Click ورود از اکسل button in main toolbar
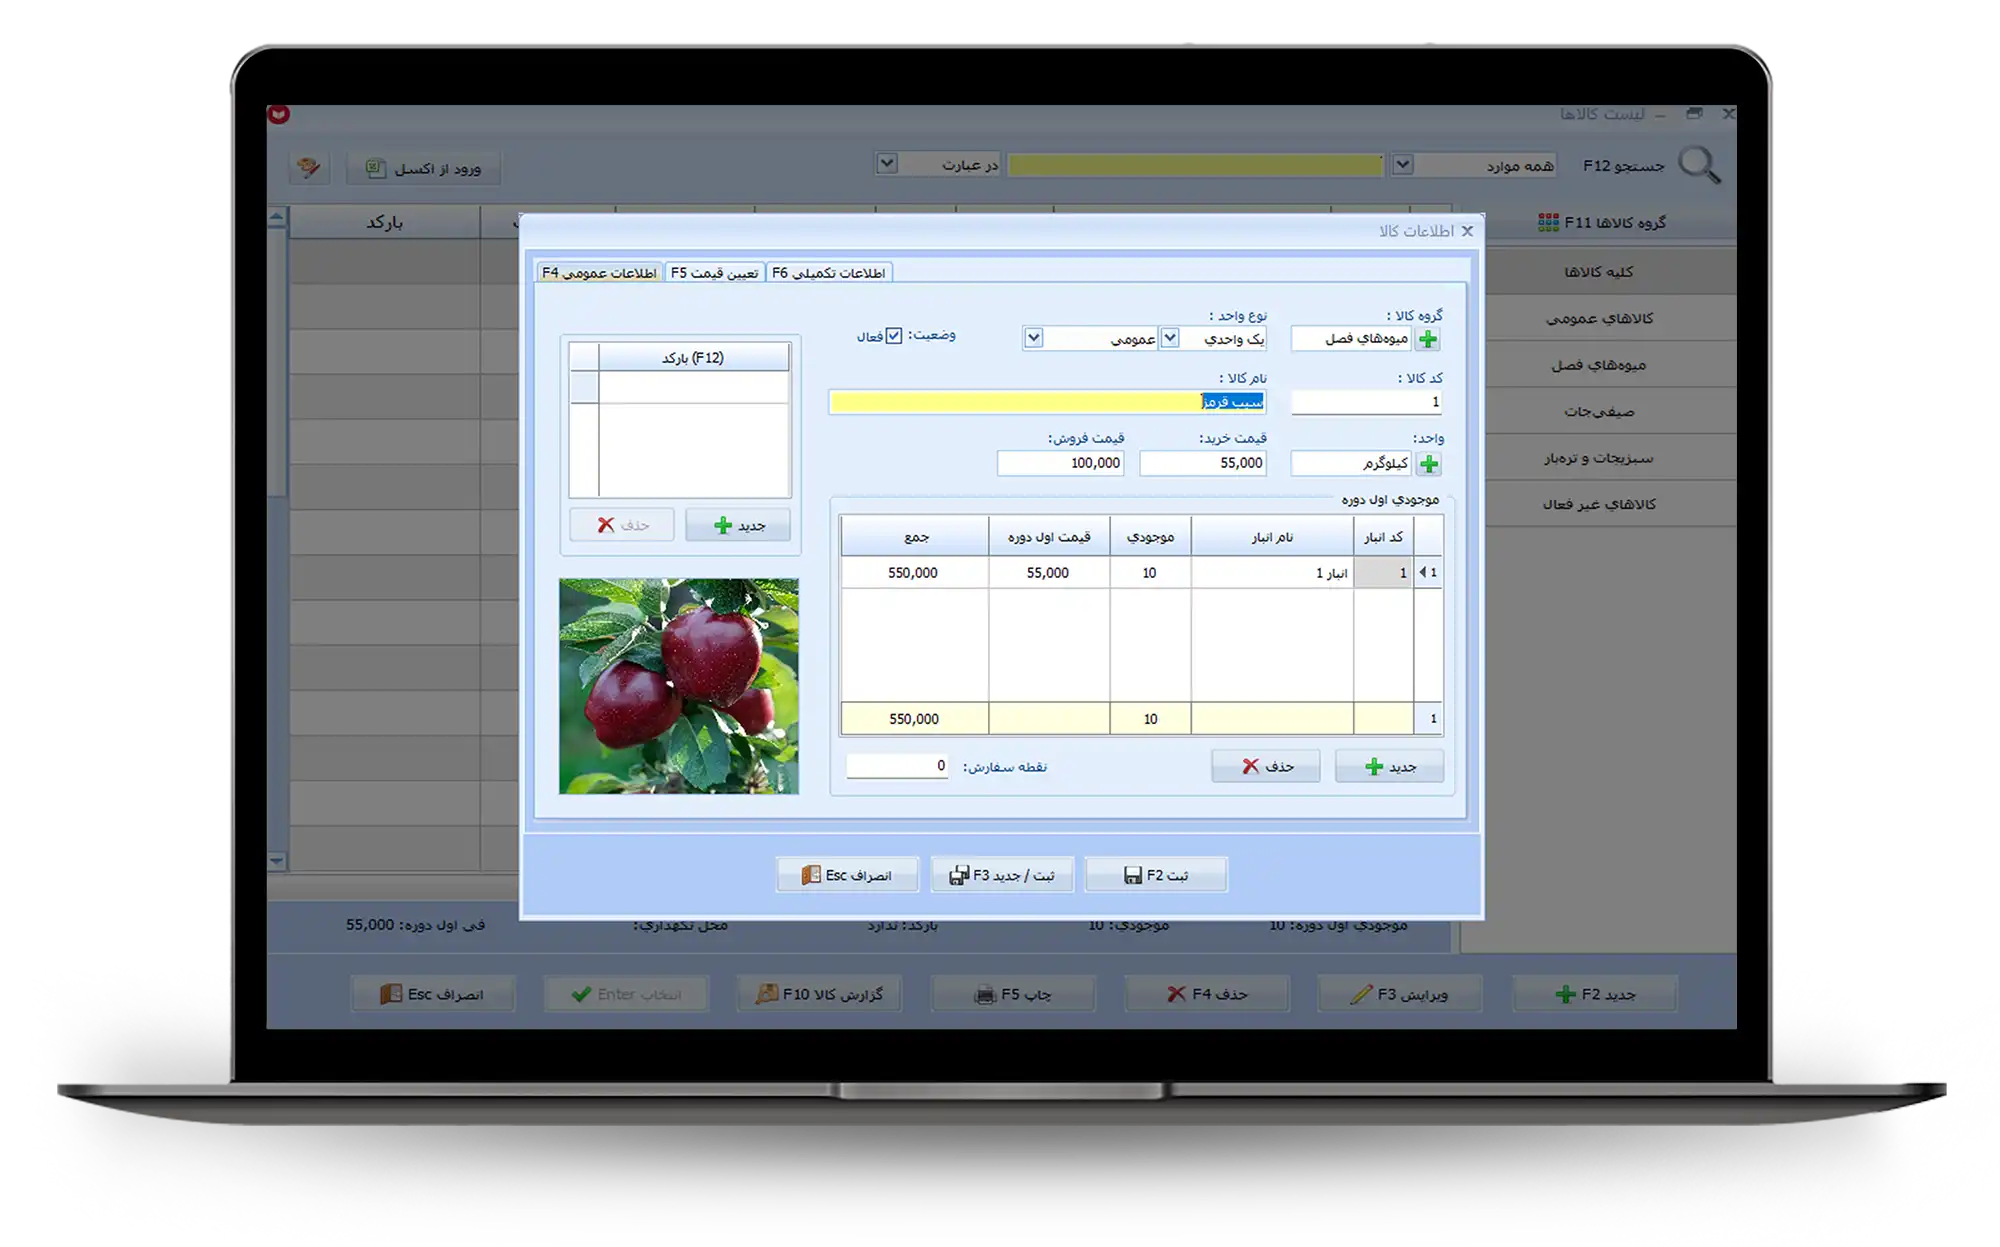The height and width of the screenshot is (1247, 2000). coord(423,168)
